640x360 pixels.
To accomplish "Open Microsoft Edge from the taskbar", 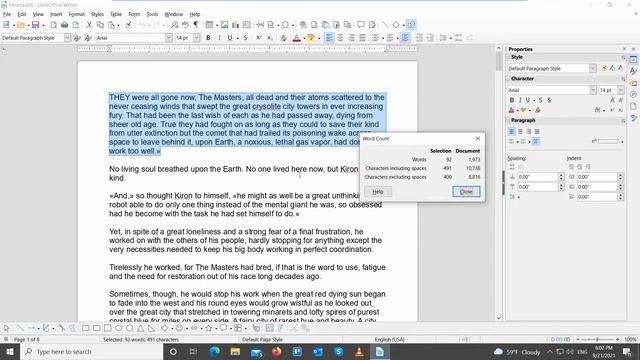I will click(214, 351).
